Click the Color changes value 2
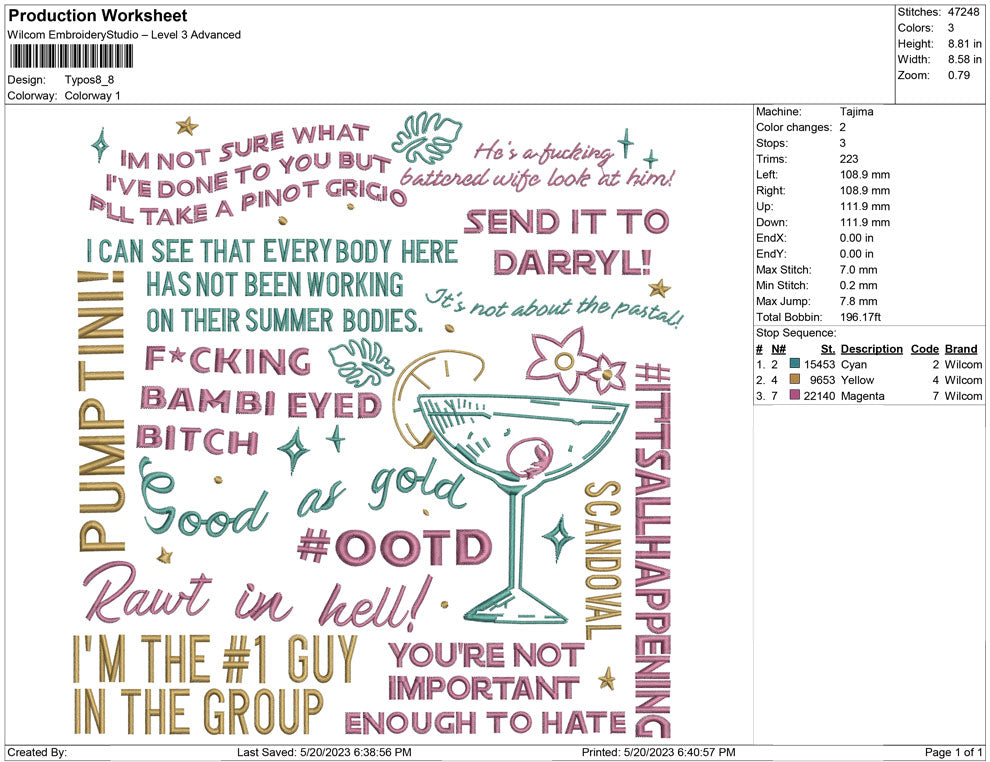 (843, 128)
